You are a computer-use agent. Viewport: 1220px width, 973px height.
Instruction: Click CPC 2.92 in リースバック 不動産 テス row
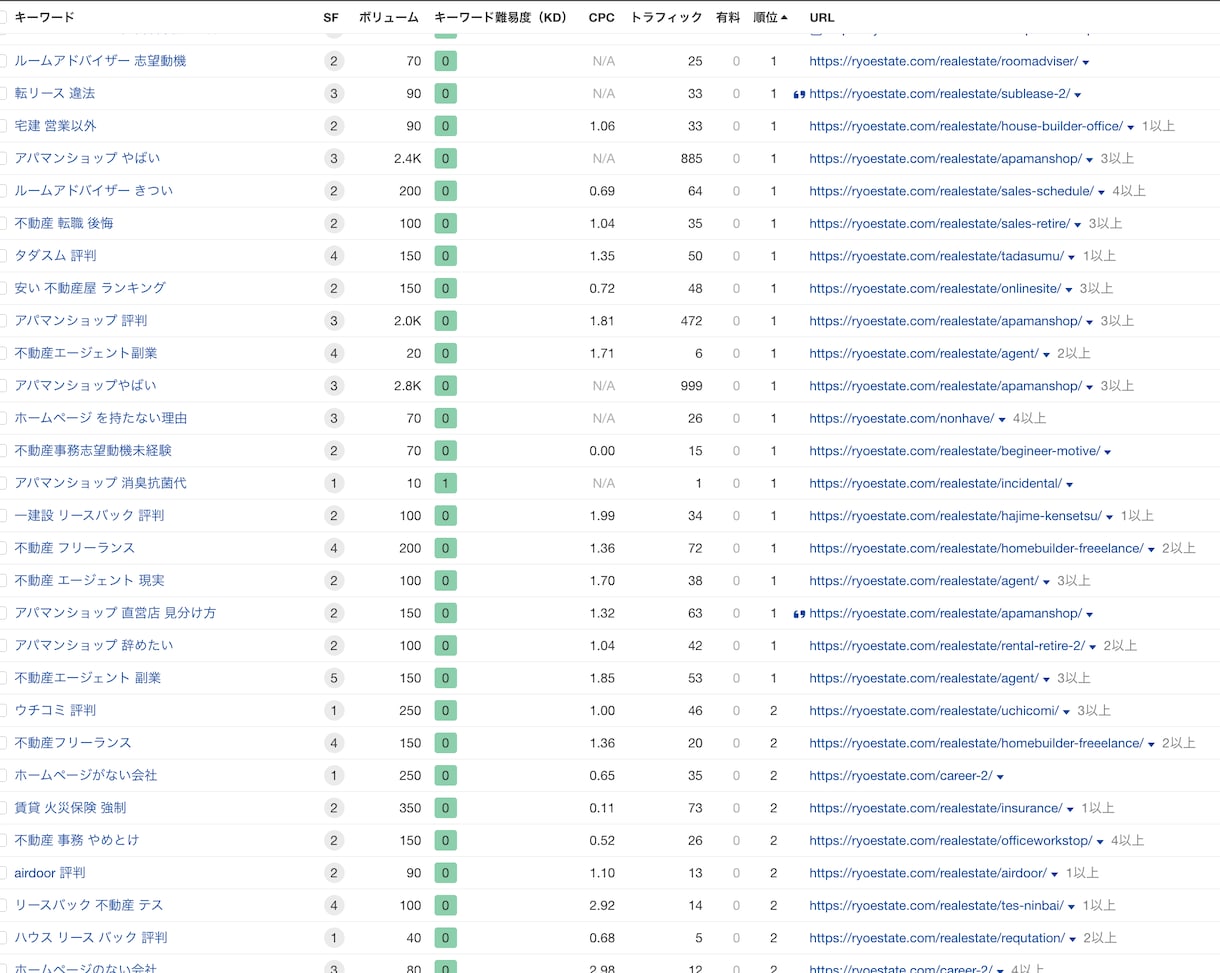pos(602,906)
